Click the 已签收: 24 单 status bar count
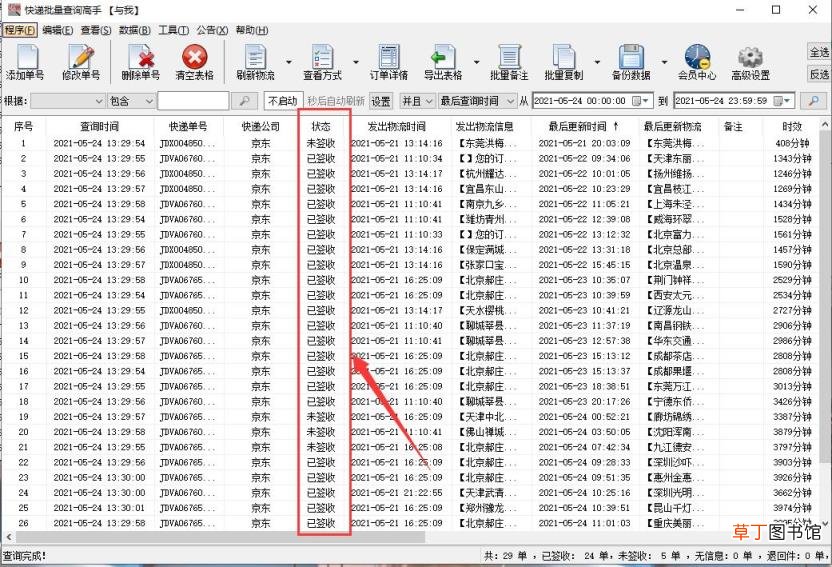 (575, 556)
